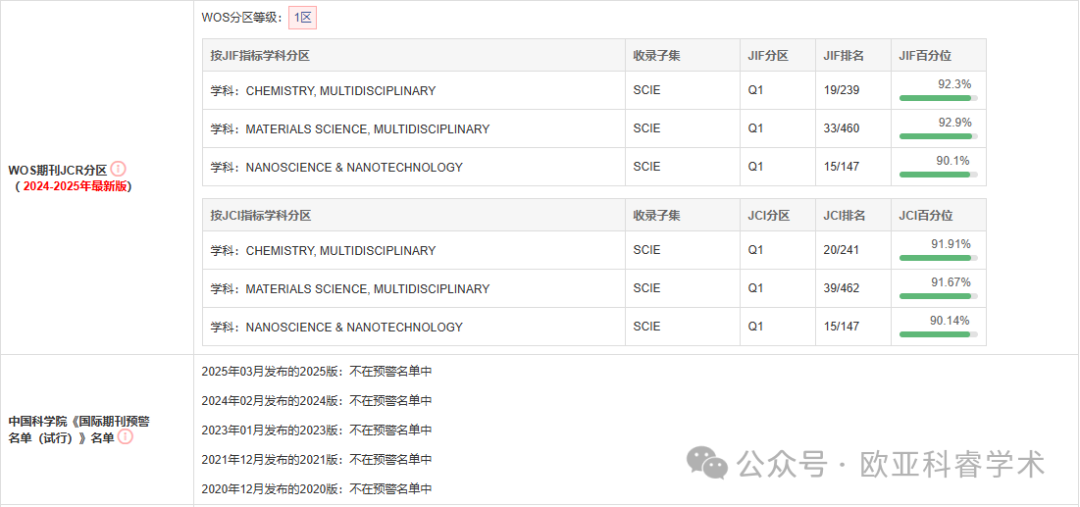Click the 2020年12月发布的2020版 warning list entry

click(317, 489)
